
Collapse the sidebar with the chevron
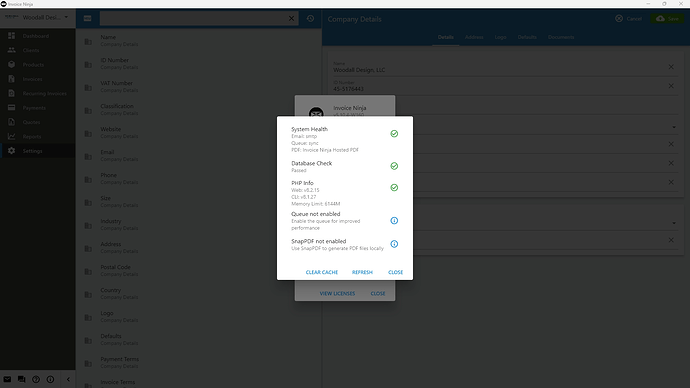point(68,379)
